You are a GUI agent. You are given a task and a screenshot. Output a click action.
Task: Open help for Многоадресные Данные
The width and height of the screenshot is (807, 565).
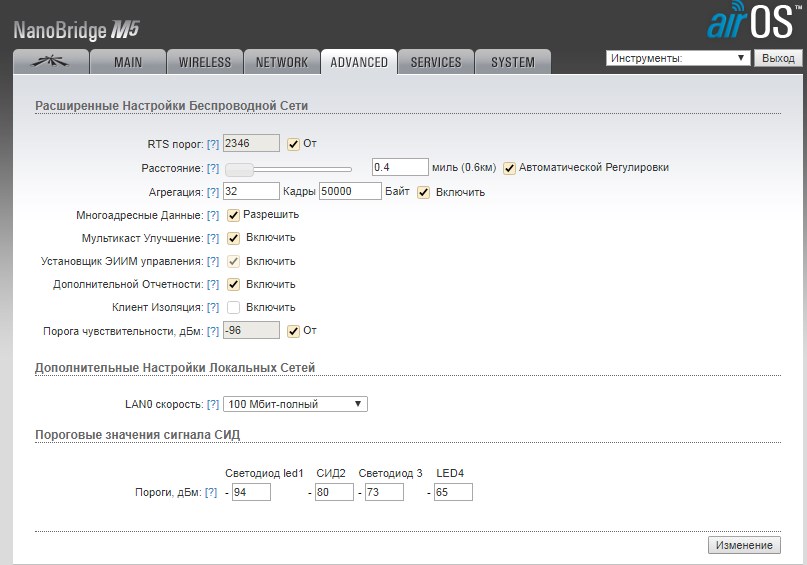[213, 216]
